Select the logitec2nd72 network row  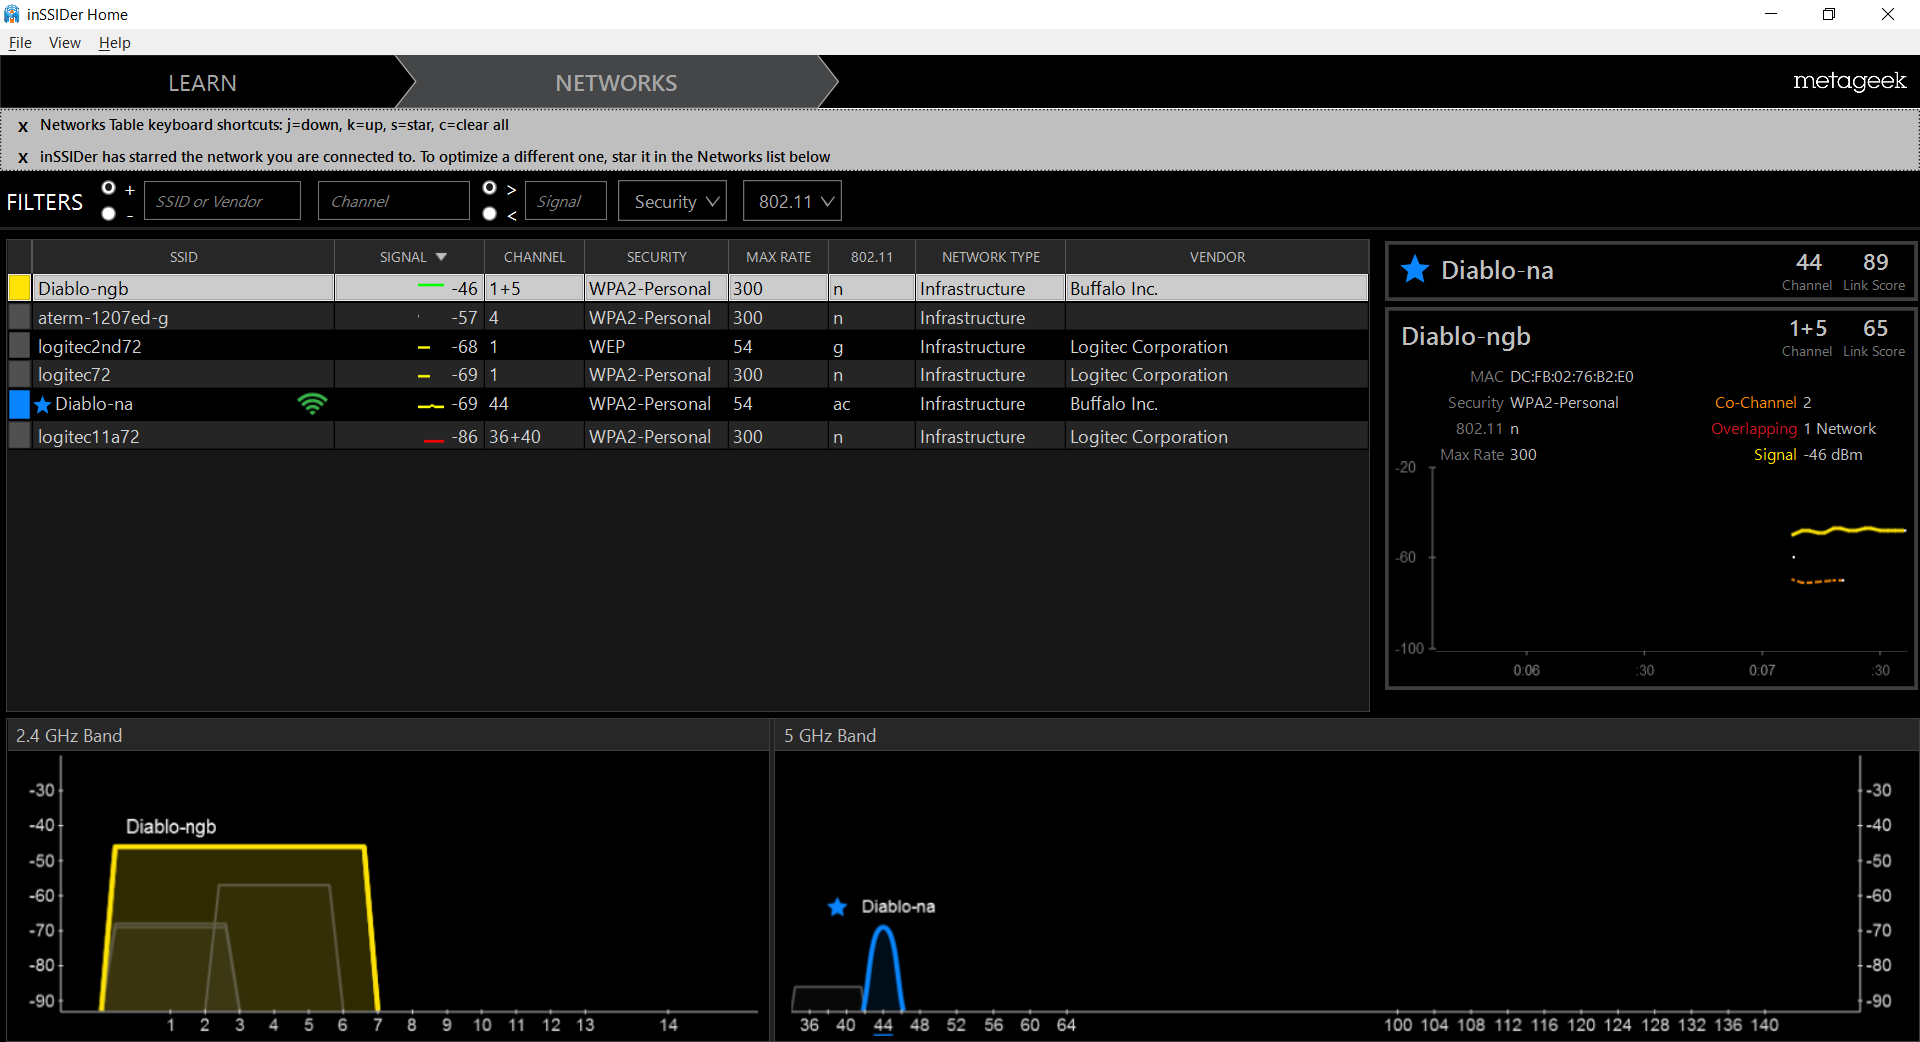click(x=688, y=346)
